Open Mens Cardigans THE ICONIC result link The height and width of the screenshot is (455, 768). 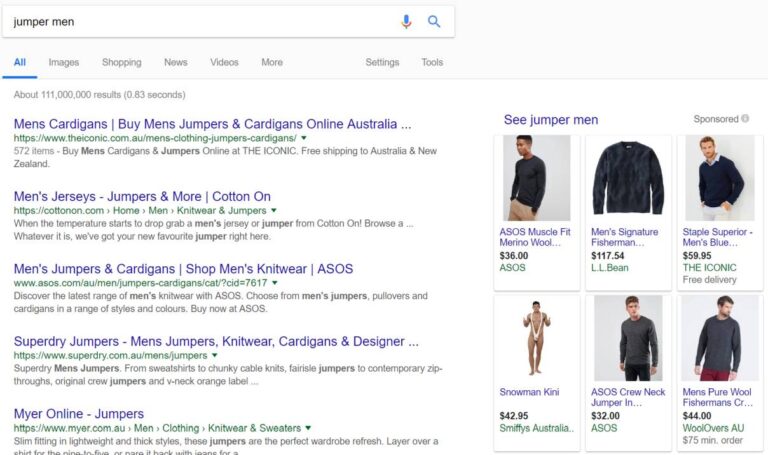pos(213,124)
